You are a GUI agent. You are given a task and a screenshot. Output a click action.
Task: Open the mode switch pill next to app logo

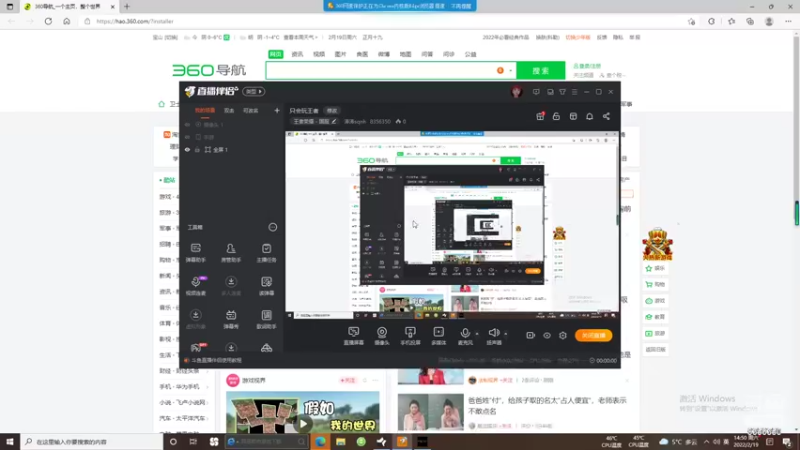pyautogui.click(x=254, y=92)
